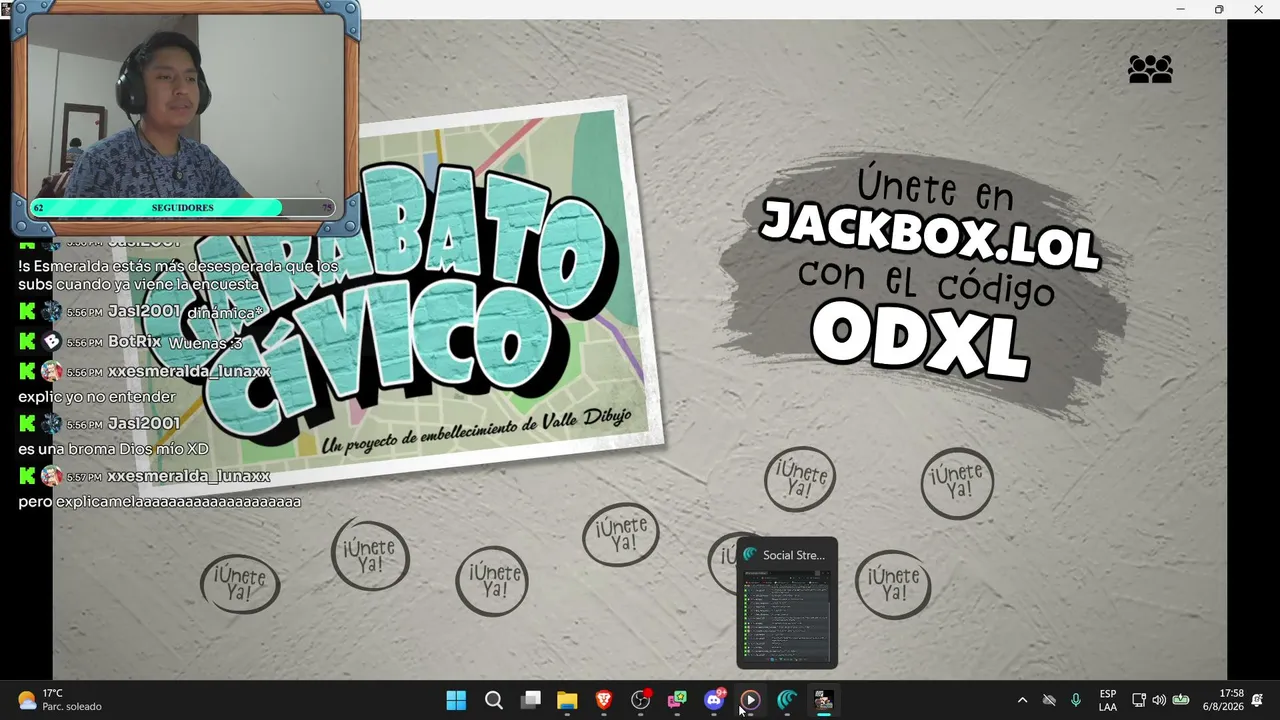The height and width of the screenshot is (720, 1280).
Task: Open the notifications bell icon
Action: tap(1258, 700)
